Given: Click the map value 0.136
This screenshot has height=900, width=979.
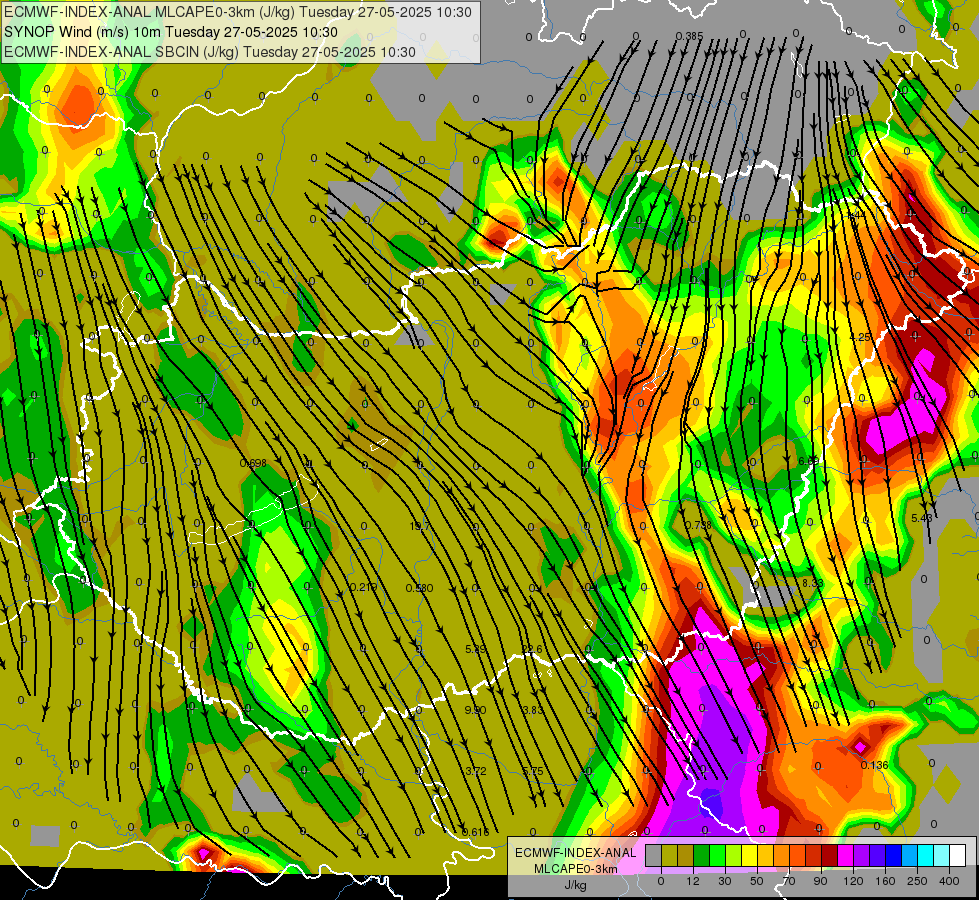Looking at the screenshot, I should 874,765.
